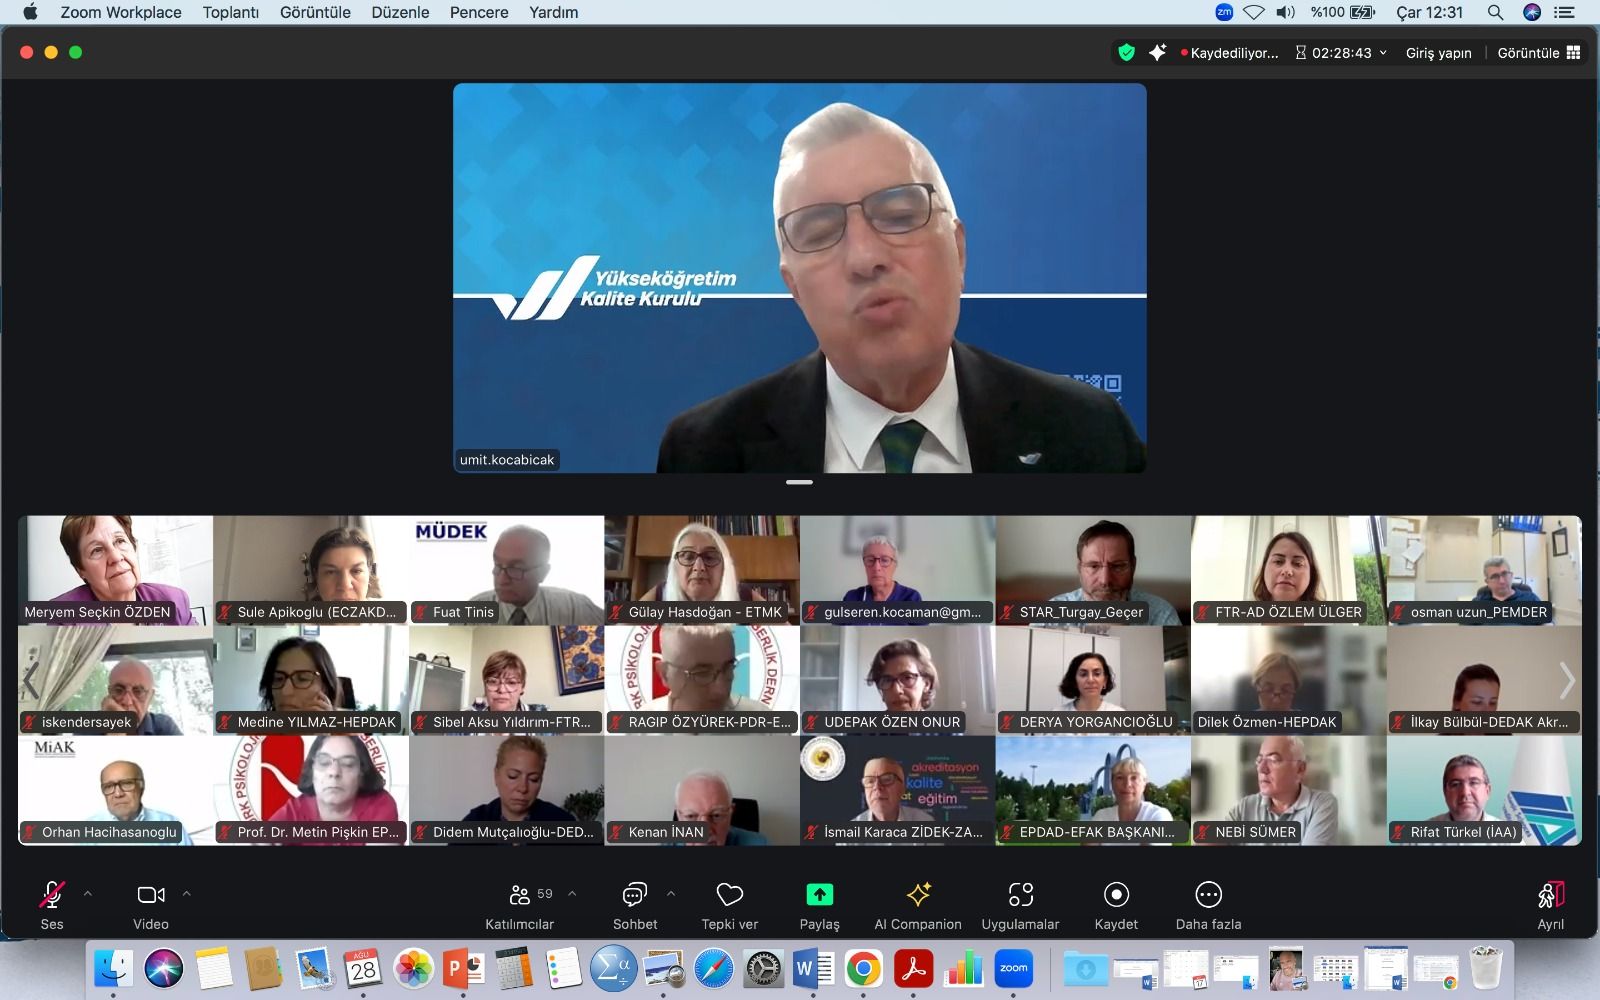Viewport: 1600px width, 1000px height.
Task: Expand audio options arrow beside Ses
Action: point(88,894)
